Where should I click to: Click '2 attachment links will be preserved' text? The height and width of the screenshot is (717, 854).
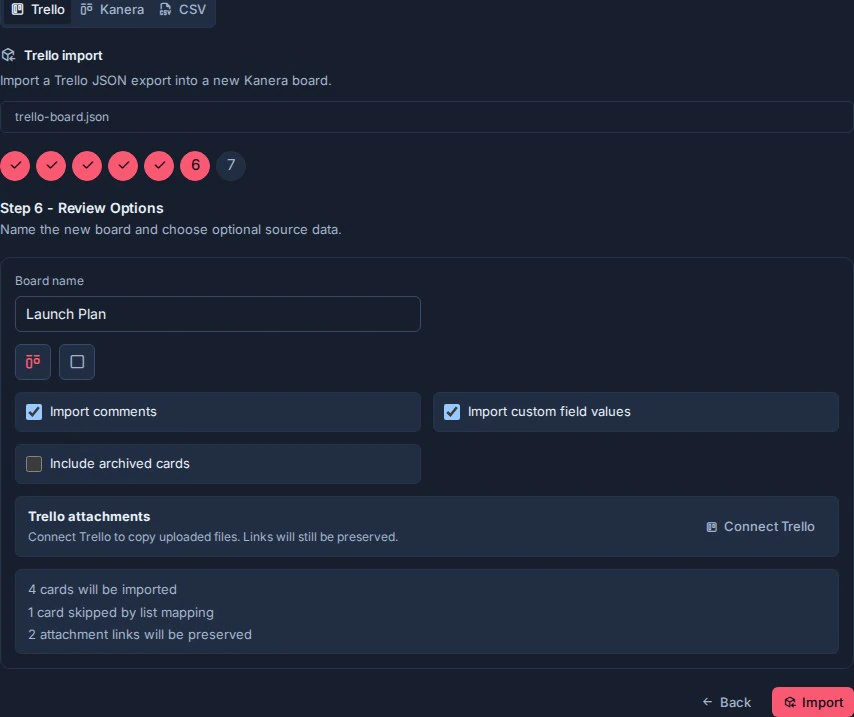coord(140,635)
